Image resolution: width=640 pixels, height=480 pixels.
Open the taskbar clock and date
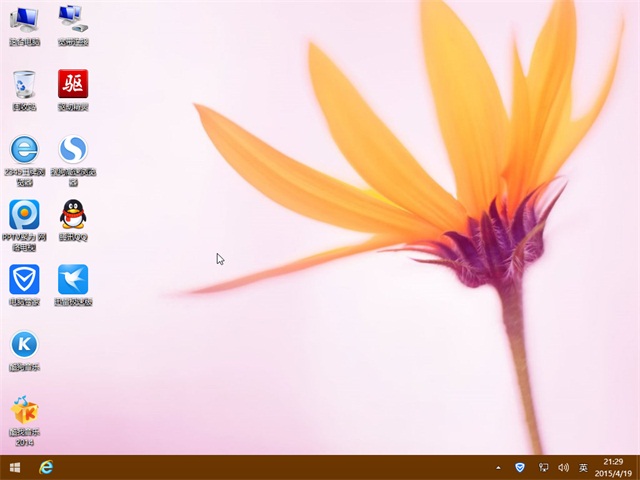click(615, 467)
